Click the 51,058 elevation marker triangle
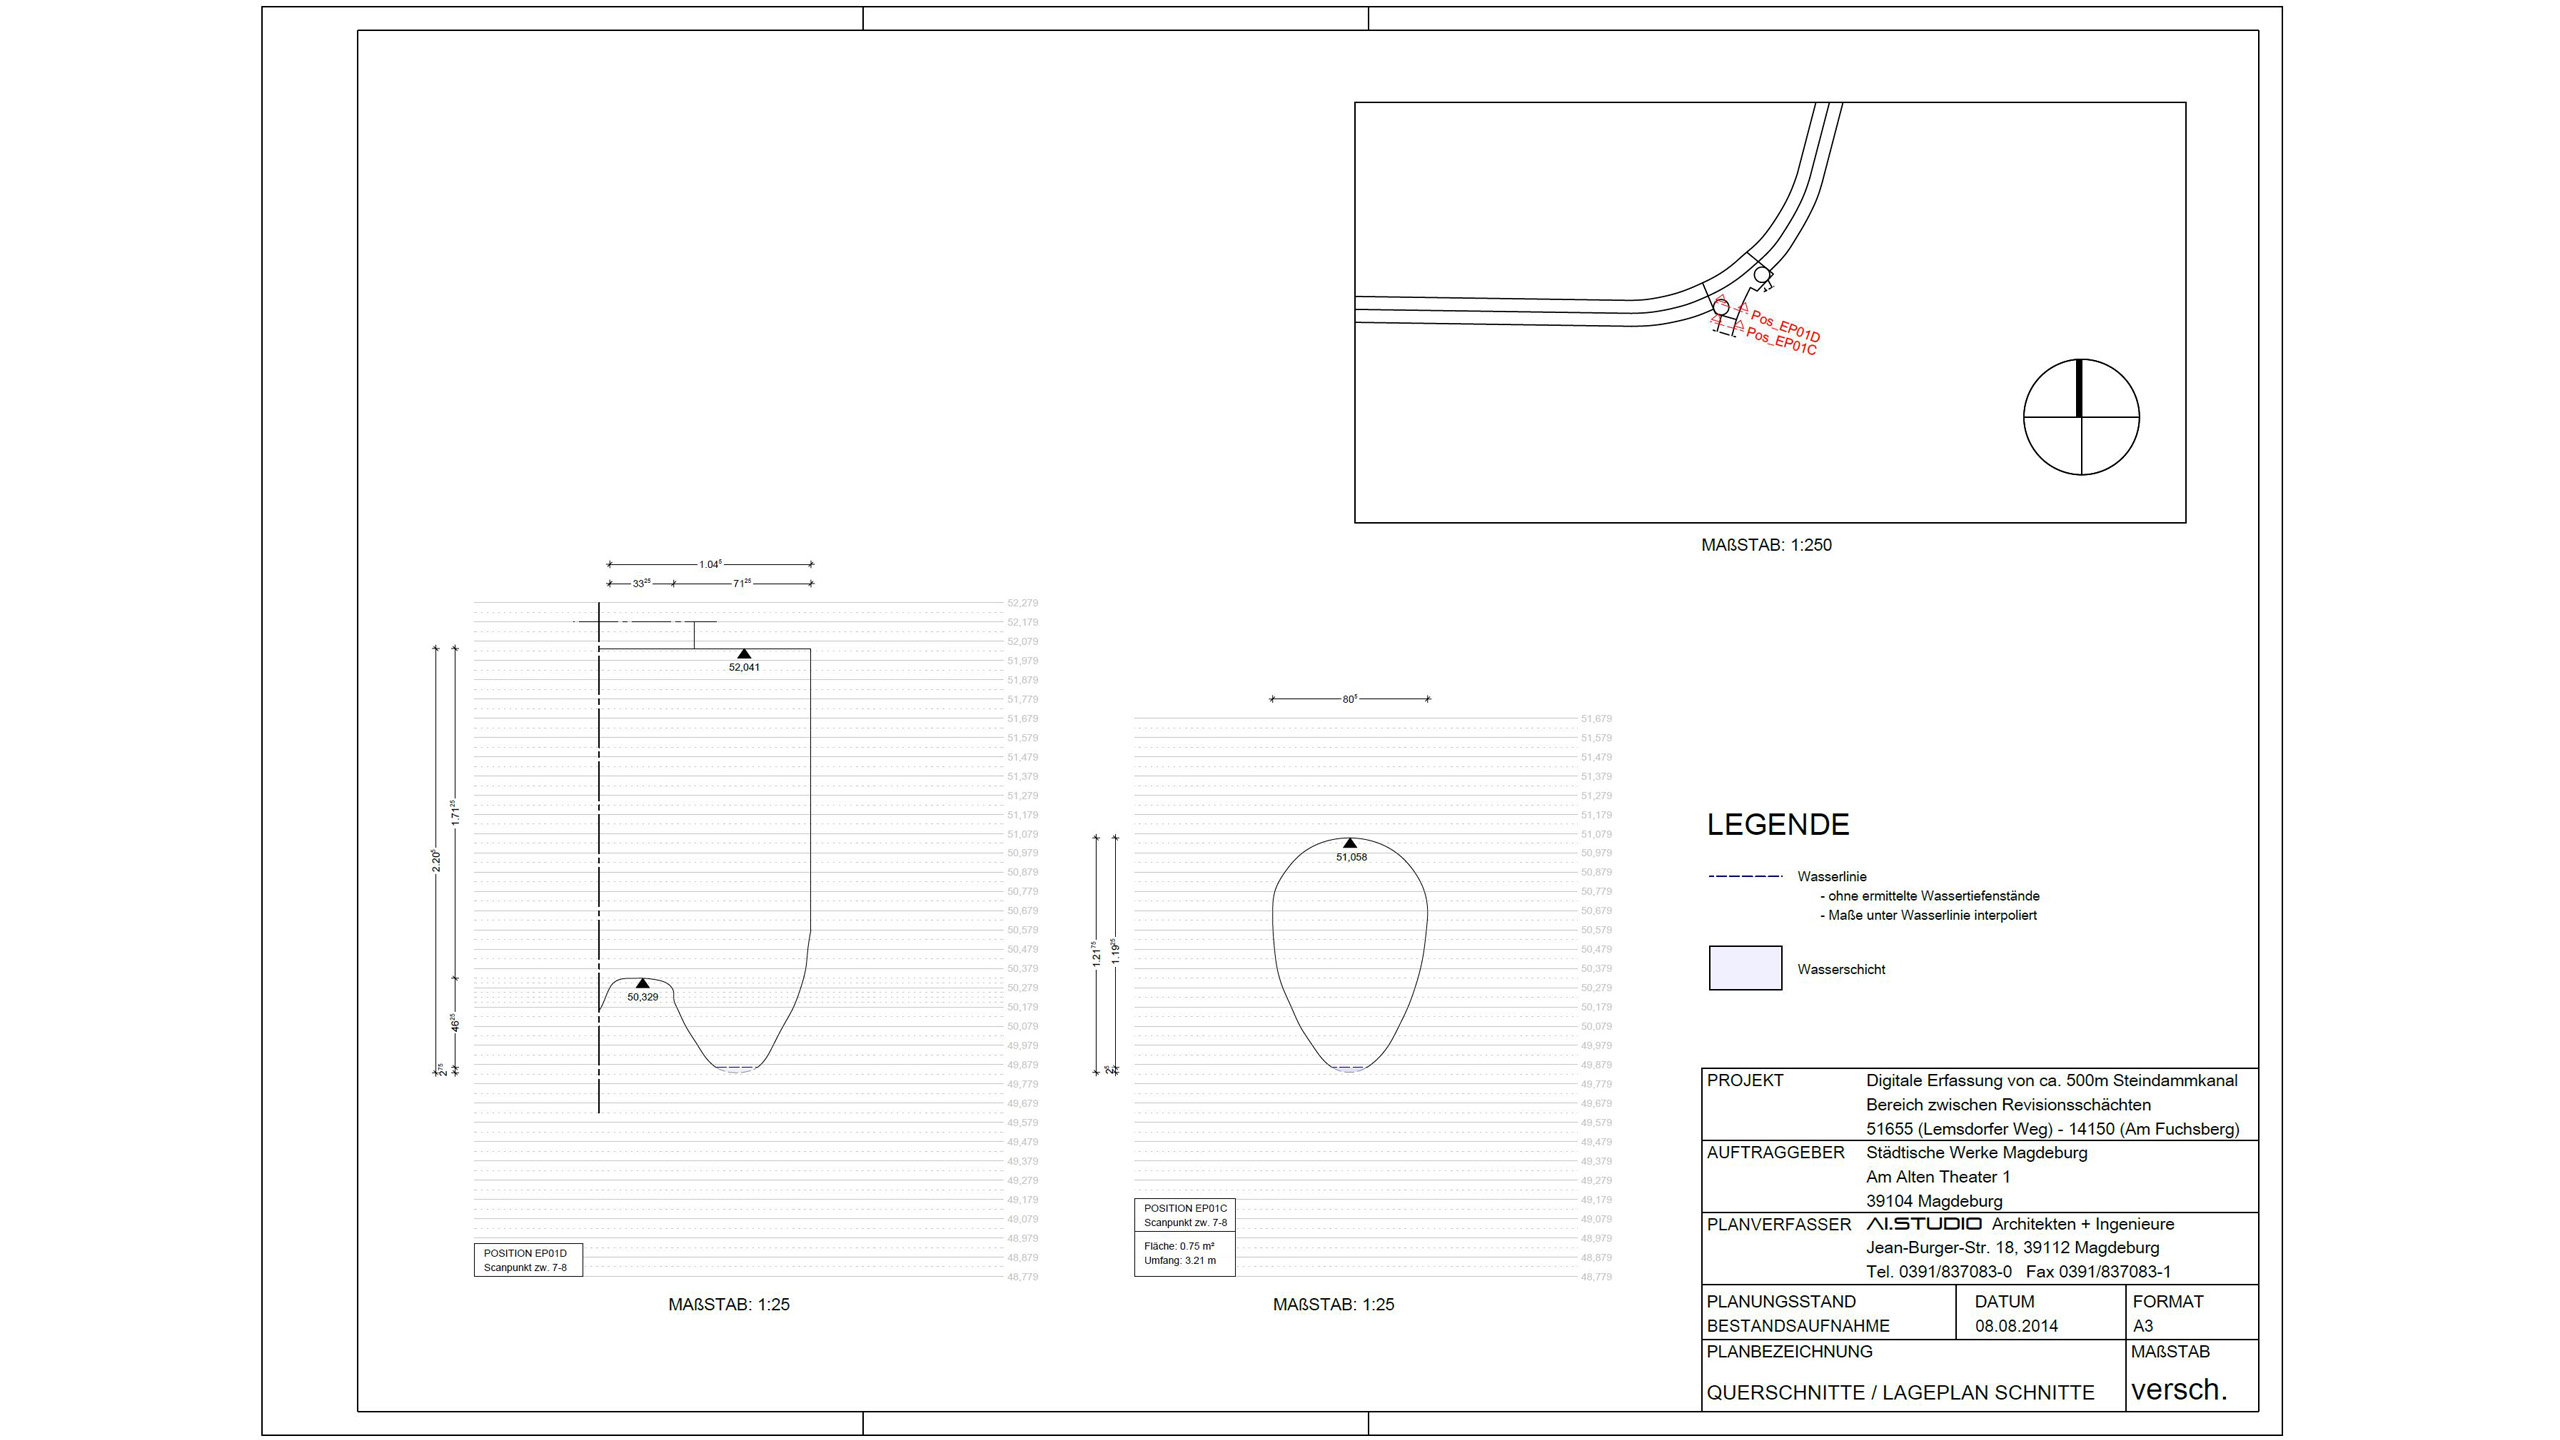2560x1440 pixels. (x=1350, y=843)
